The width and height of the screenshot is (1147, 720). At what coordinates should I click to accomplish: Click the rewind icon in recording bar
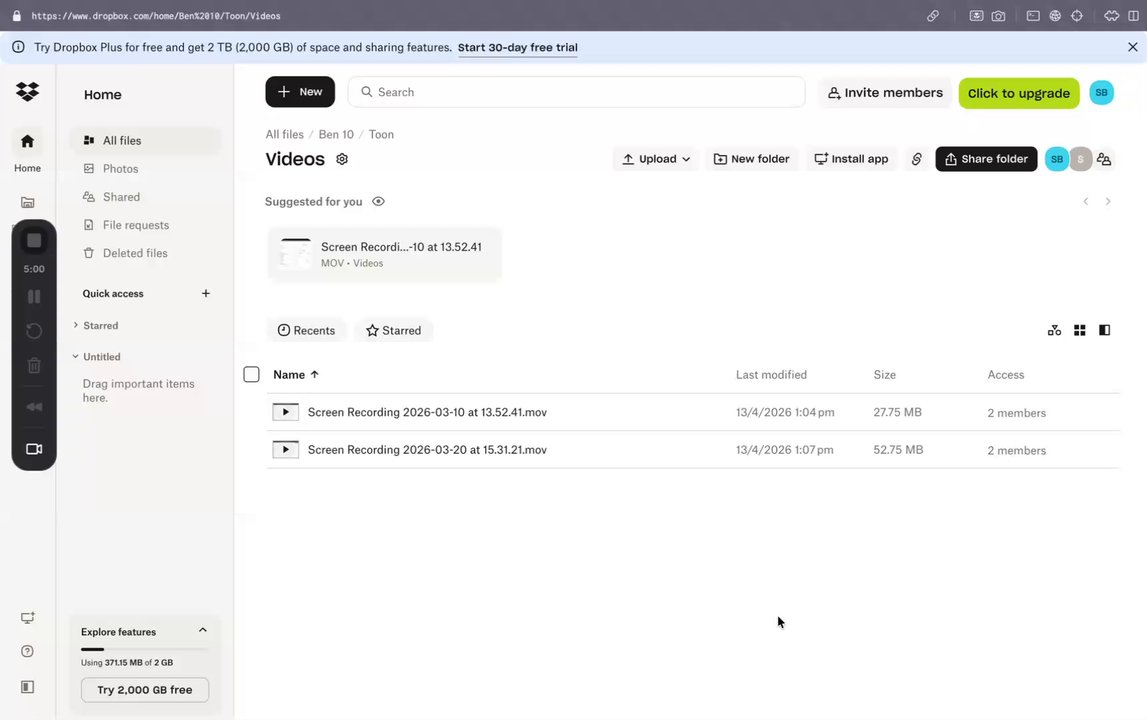(34, 407)
